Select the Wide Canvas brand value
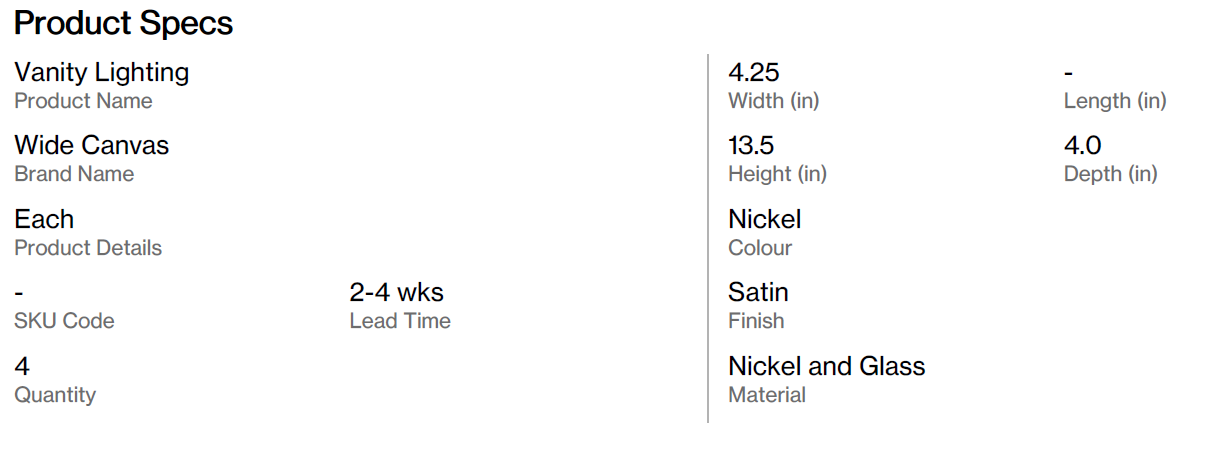The width and height of the screenshot is (1231, 457). [x=91, y=145]
